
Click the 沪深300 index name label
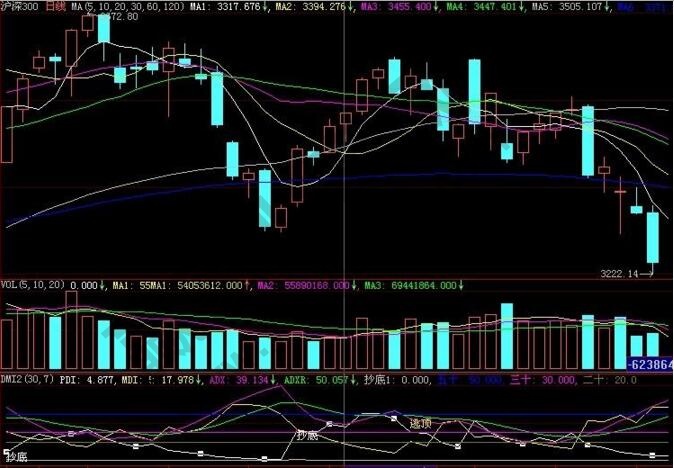pos(20,7)
